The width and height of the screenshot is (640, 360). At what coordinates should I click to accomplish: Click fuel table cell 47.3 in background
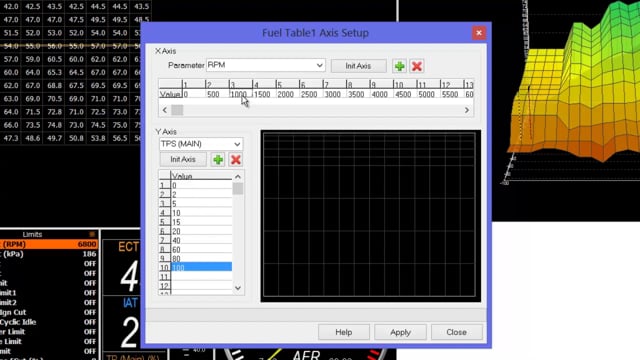(11, 138)
